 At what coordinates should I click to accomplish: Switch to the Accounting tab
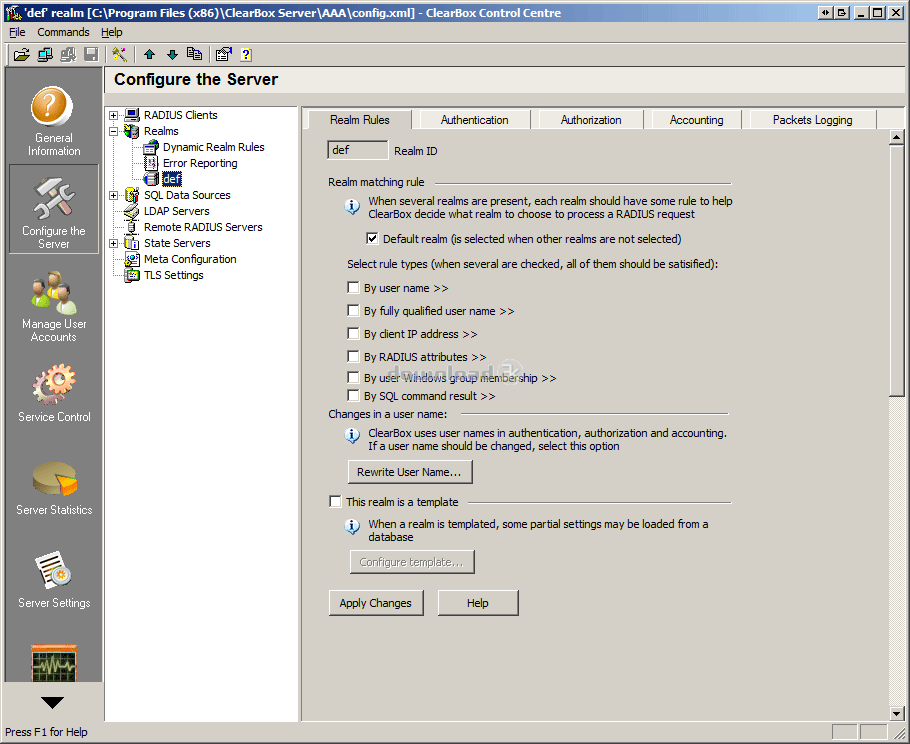[x=696, y=120]
